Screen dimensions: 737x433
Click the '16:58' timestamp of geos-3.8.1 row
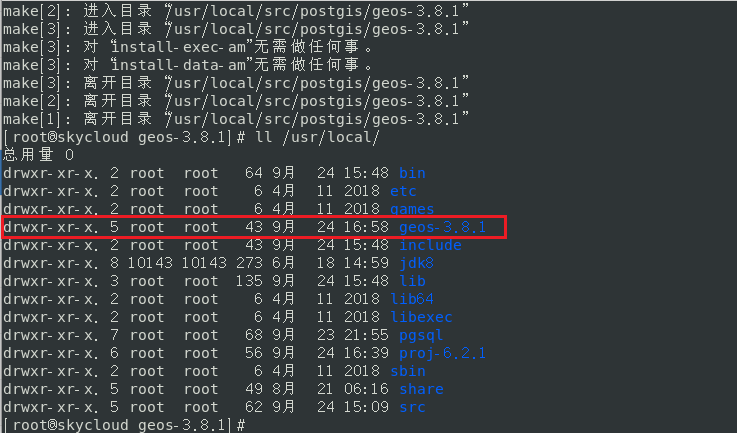[366, 227]
